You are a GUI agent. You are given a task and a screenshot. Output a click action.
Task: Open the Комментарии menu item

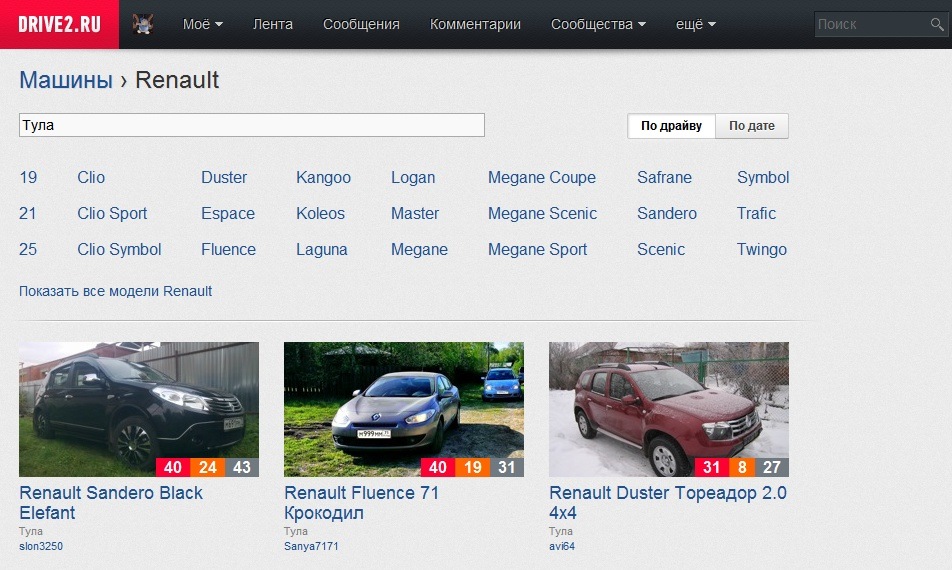point(475,24)
